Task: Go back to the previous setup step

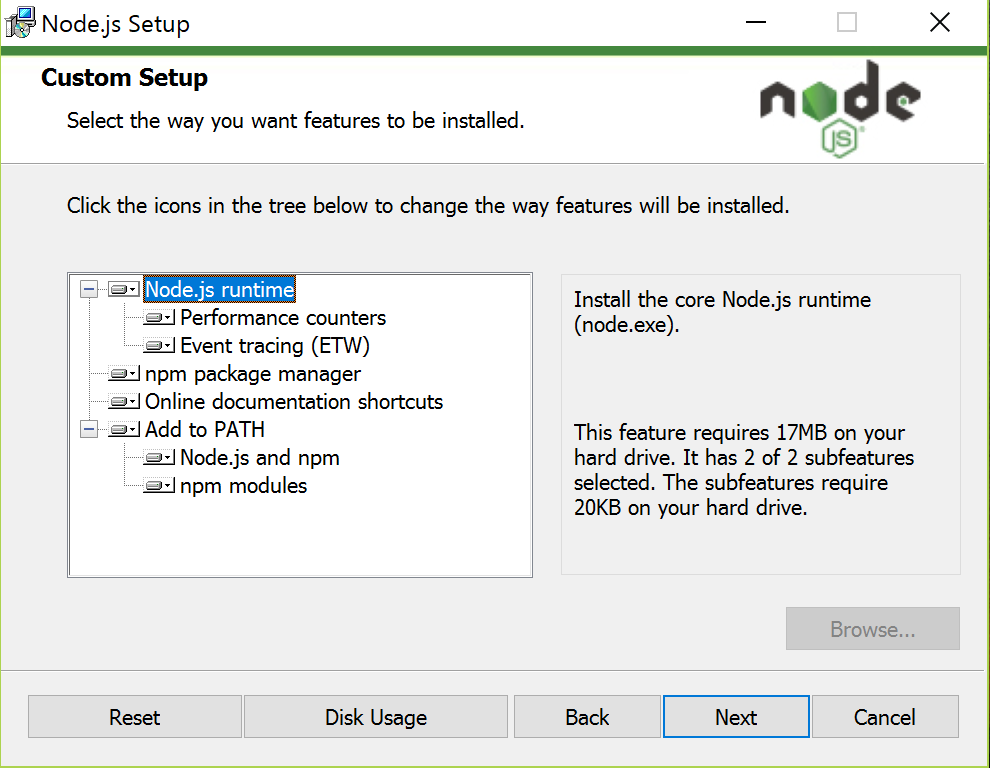Action: [586, 716]
